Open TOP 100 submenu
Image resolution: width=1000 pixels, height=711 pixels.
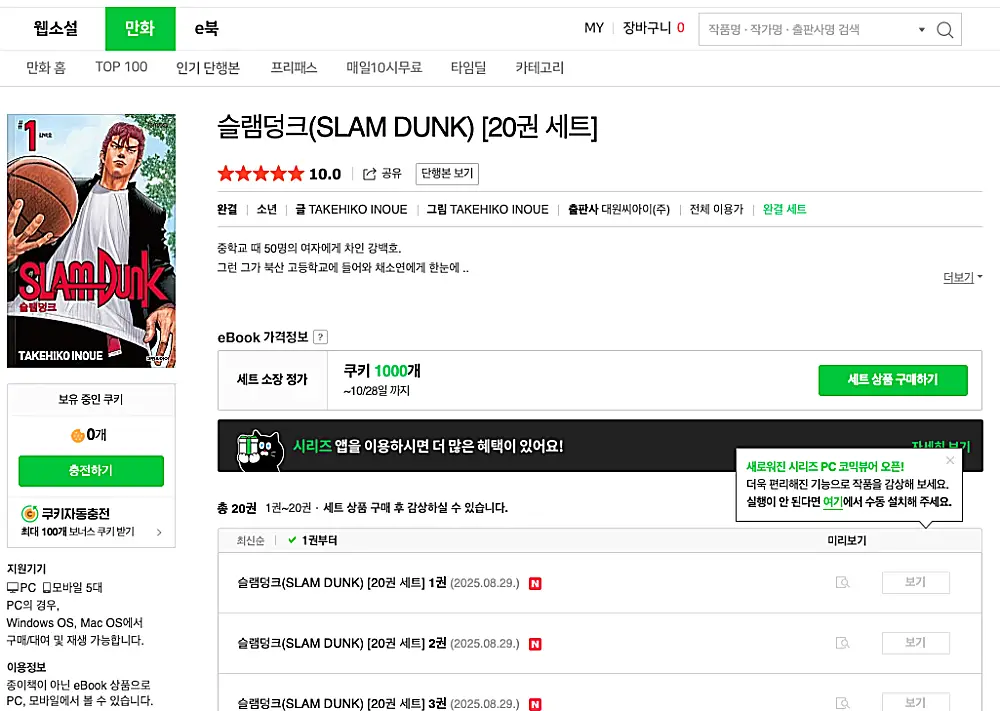pos(121,67)
